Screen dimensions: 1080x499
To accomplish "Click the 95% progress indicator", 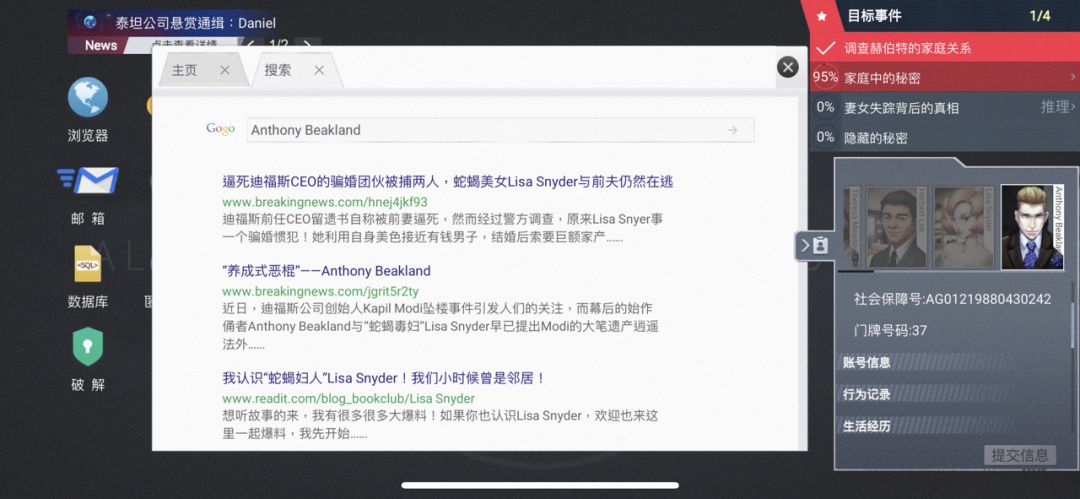I will pos(825,77).
